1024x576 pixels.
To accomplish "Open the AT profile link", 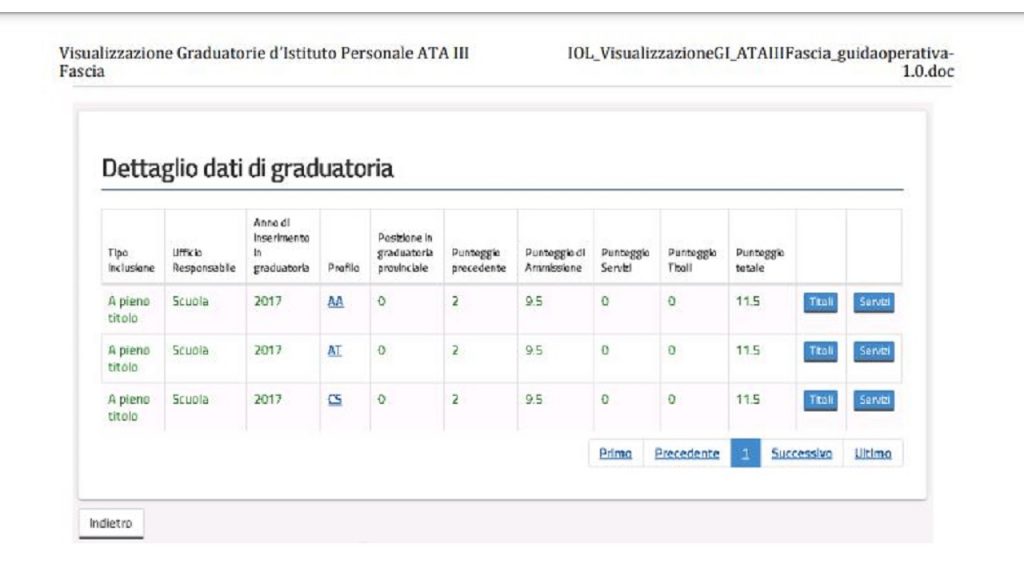I will (336, 352).
